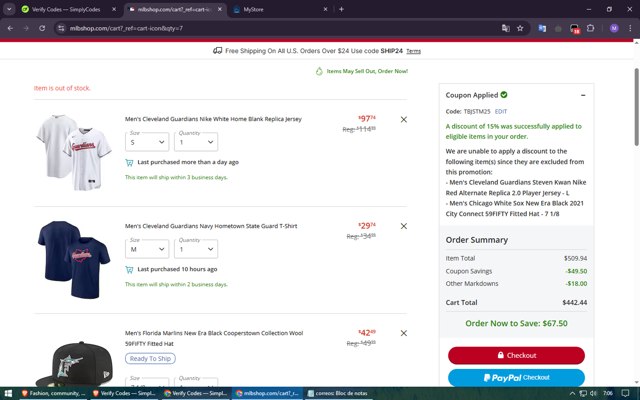Image resolution: width=640 pixels, height=400 pixels.
Task: Switch to Verify Codes — SimplyCodes tab
Action: click(x=65, y=9)
